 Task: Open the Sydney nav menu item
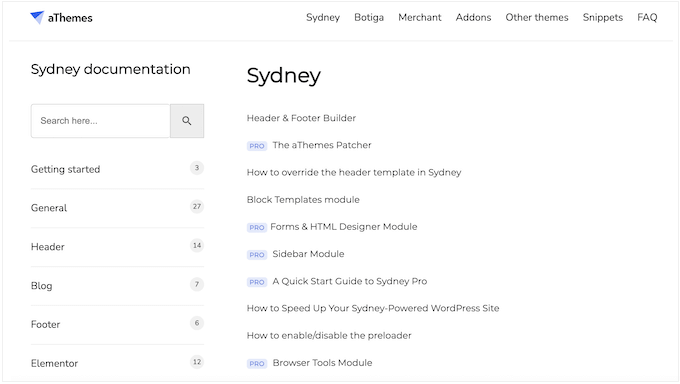[x=323, y=17]
